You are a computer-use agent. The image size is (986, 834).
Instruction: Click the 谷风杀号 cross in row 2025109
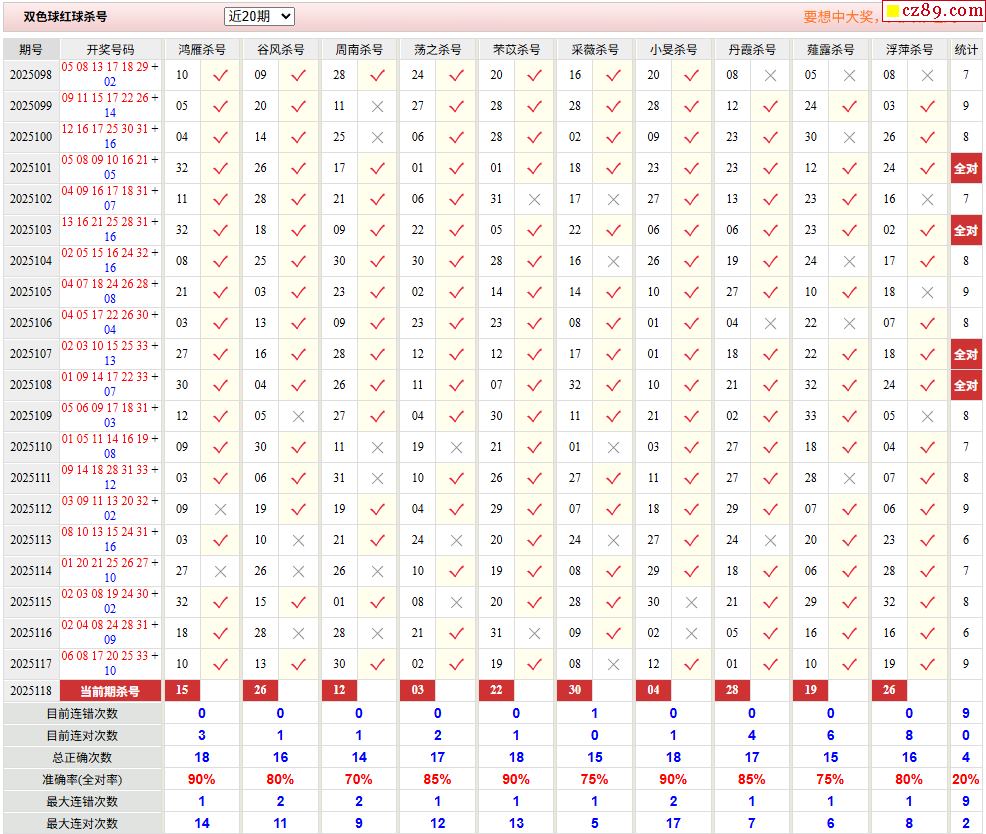click(298, 416)
